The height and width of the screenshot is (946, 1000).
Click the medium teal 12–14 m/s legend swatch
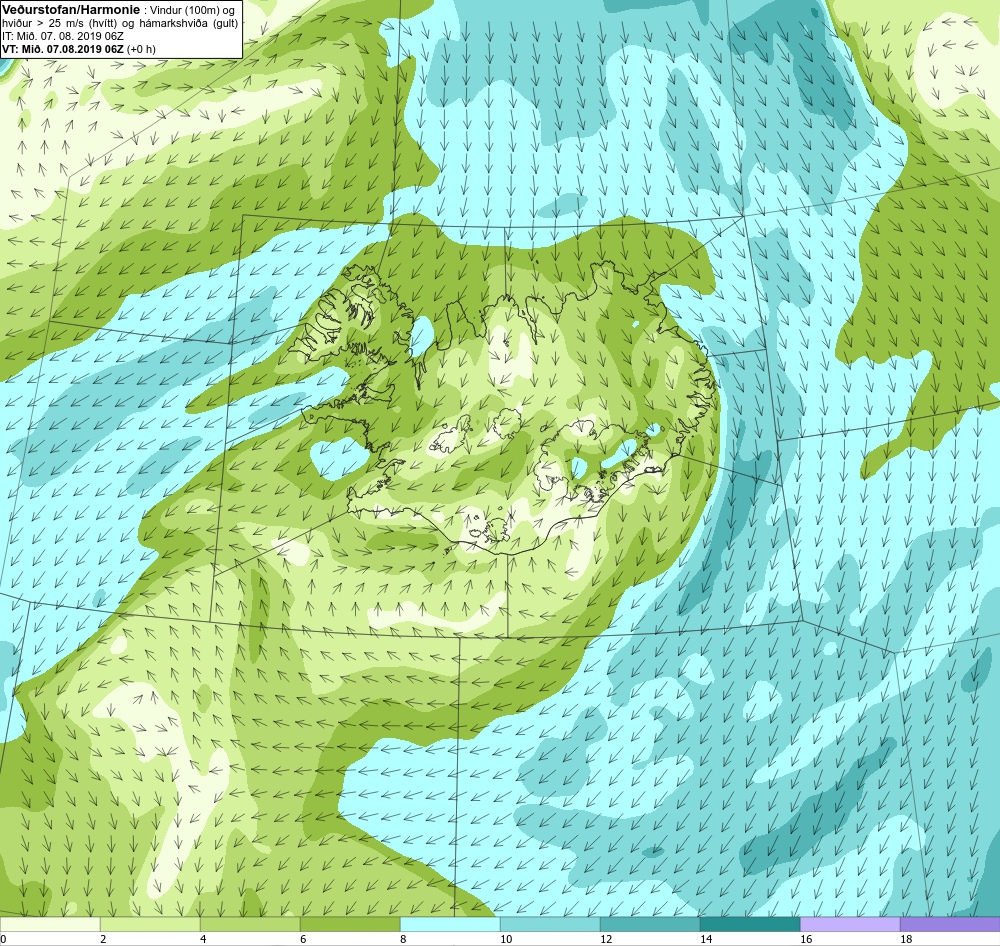[650, 925]
